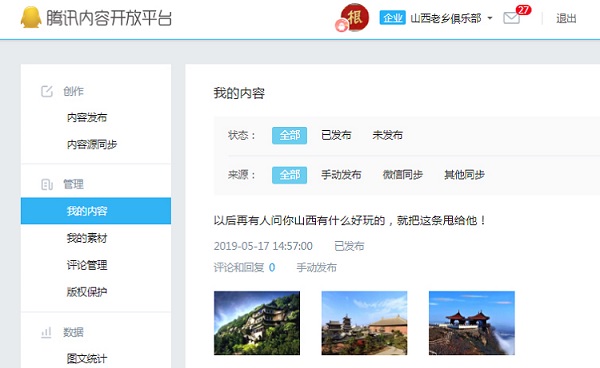Click the 管理 section icon
Image resolution: width=600 pixels, height=368 pixels.
[47, 184]
